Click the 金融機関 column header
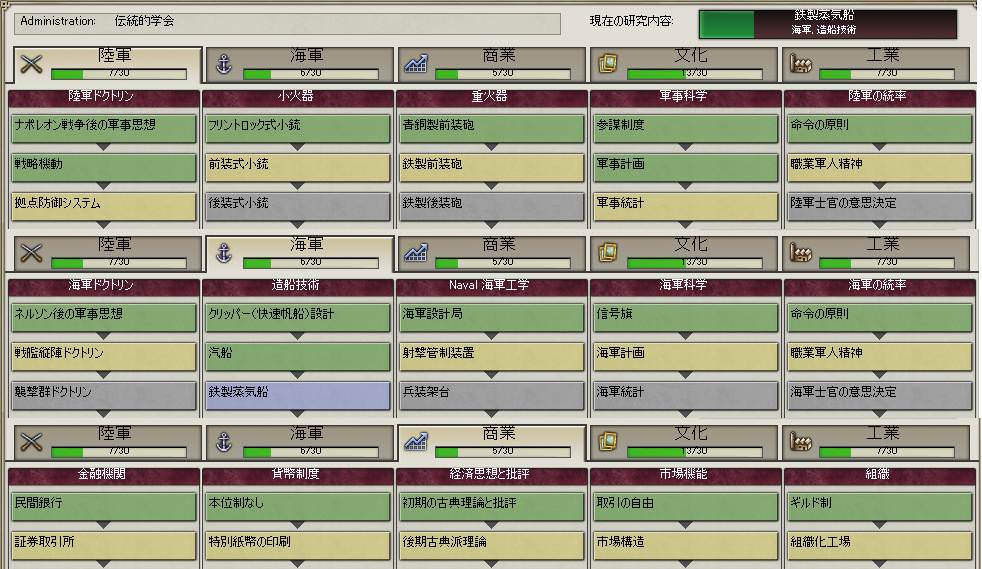The width and height of the screenshot is (982, 569). point(104,474)
